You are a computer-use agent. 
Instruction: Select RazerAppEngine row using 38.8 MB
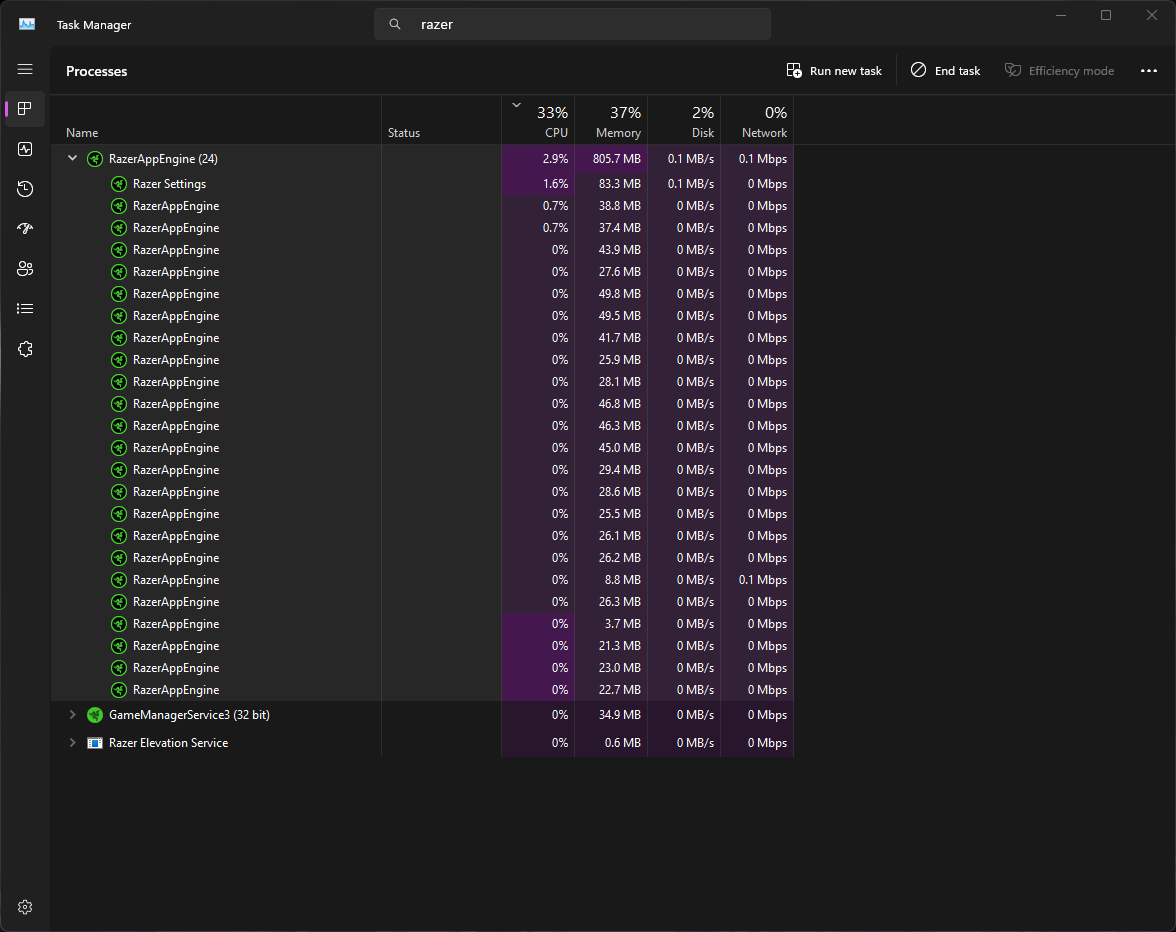coord(422,205)
